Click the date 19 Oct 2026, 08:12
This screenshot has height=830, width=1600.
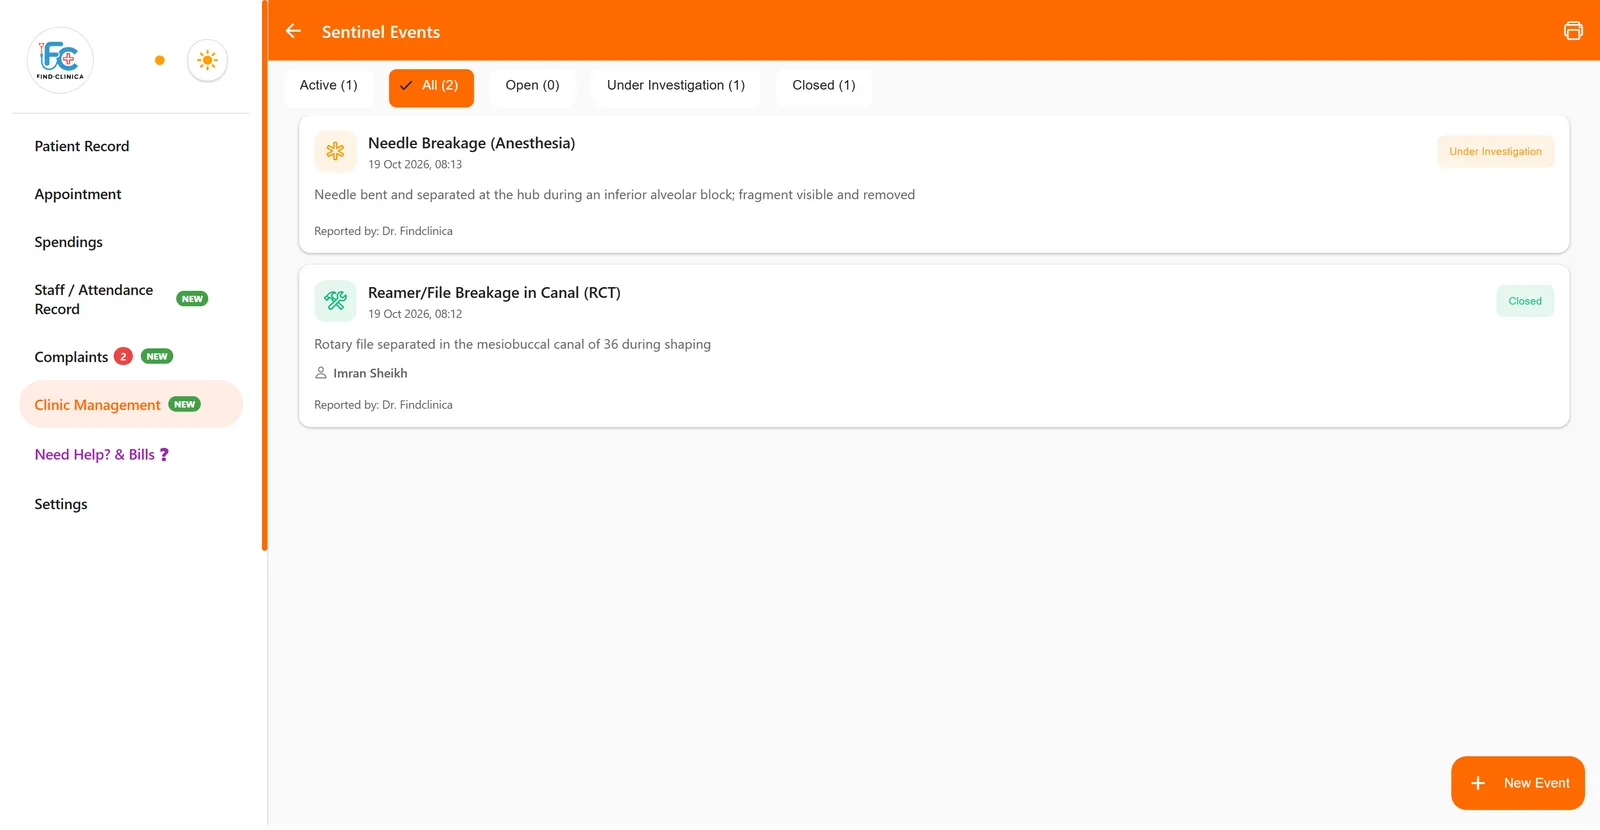pos(415,314)
